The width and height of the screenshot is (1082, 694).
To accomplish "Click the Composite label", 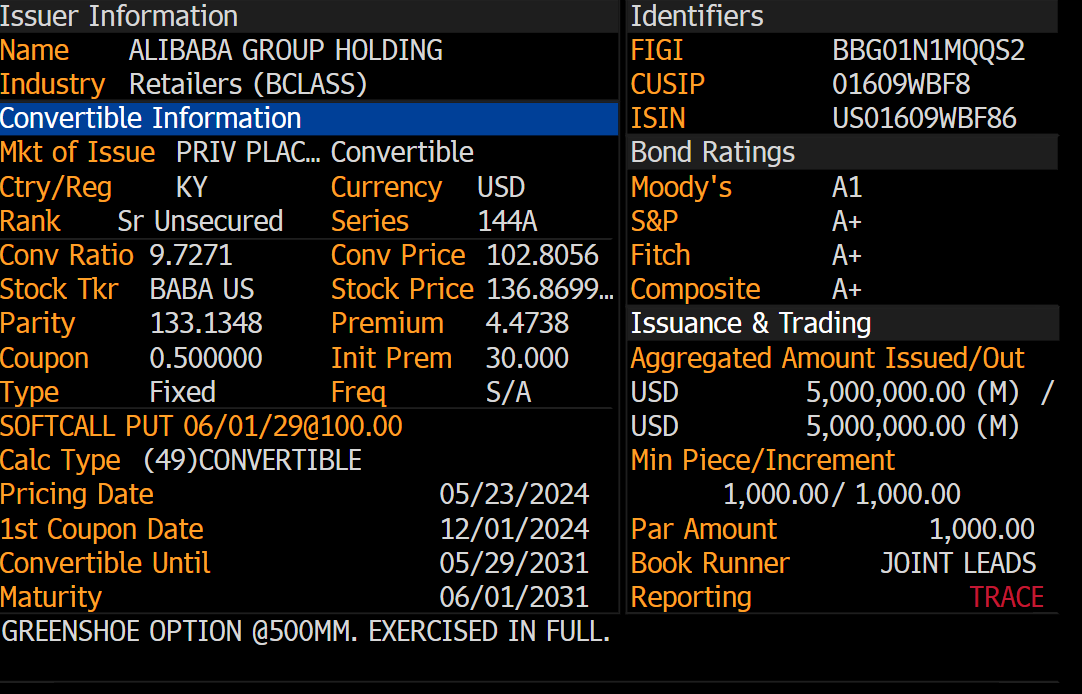I will click(696, 289).
